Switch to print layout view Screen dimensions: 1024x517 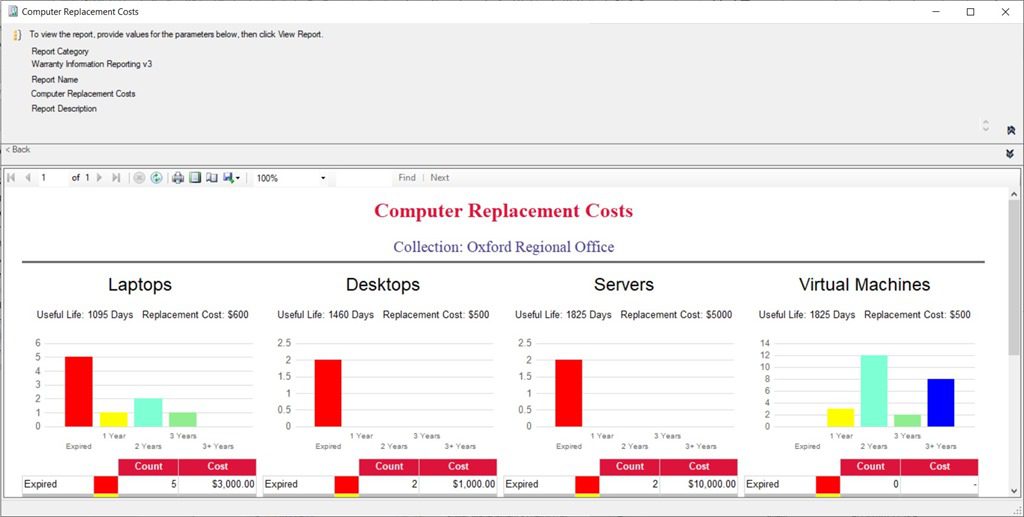pyautogui.click(x=195, y=178)
